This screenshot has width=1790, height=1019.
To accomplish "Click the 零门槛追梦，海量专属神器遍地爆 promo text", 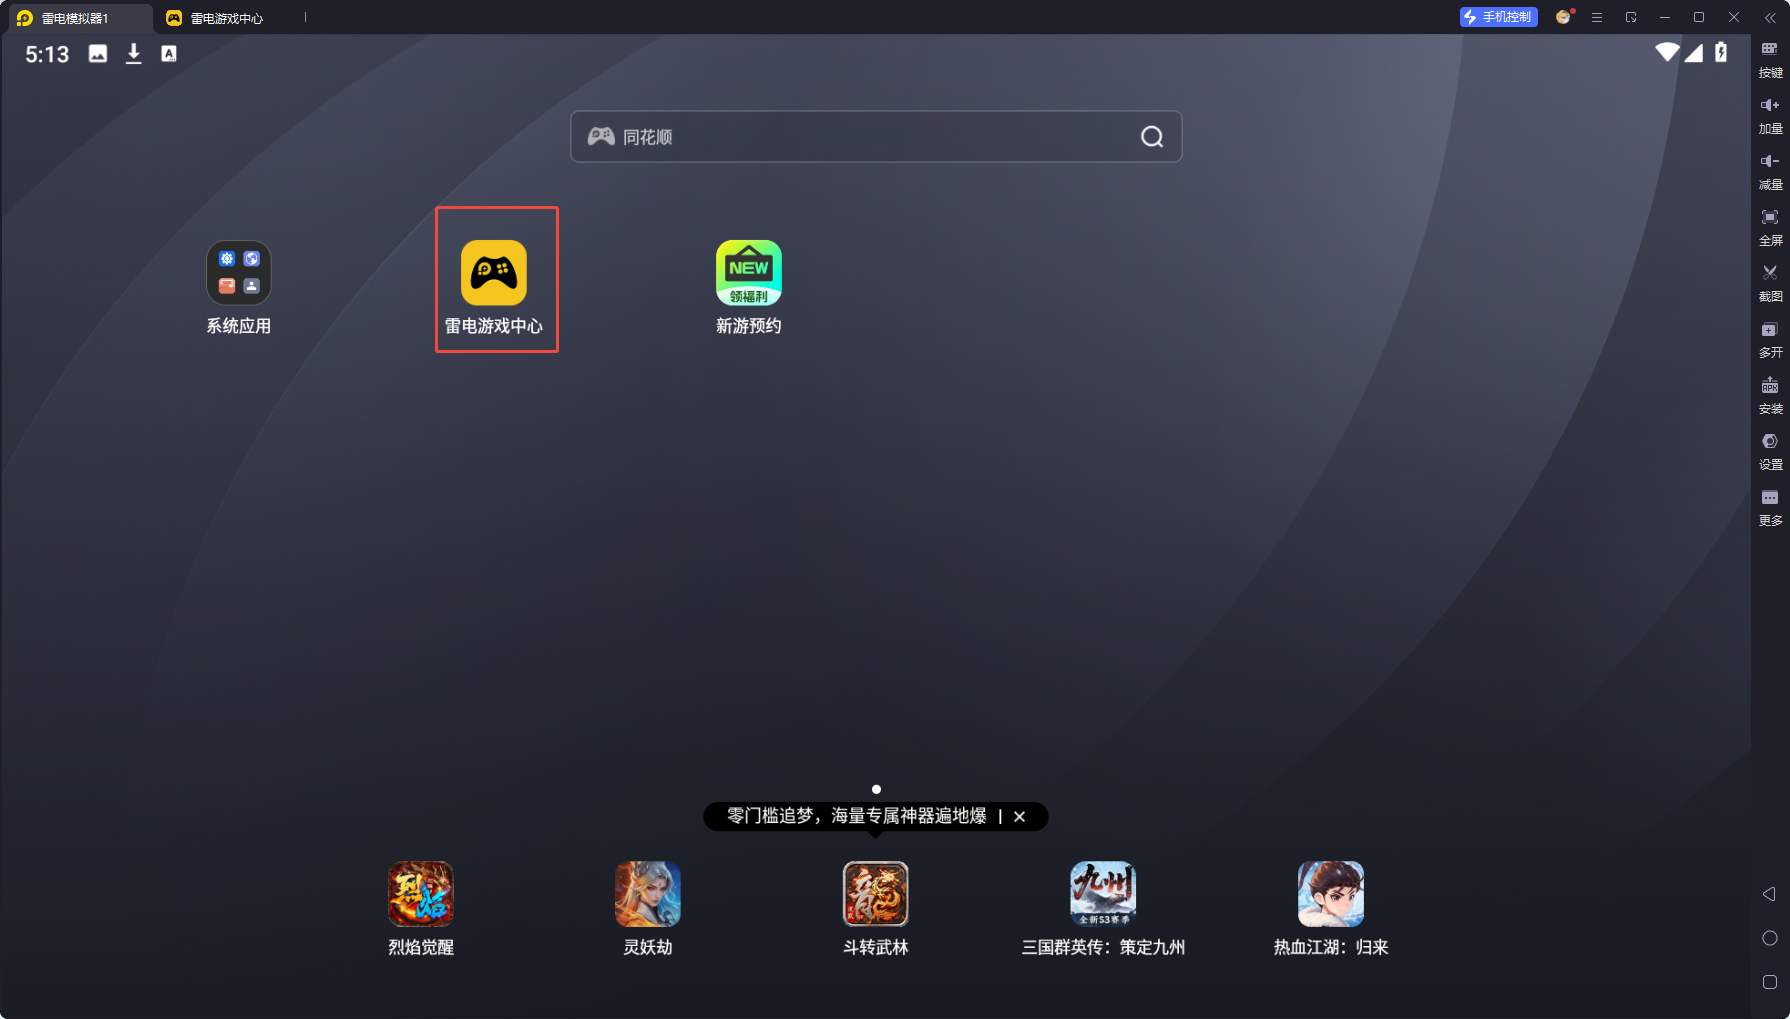I will 857,816.
